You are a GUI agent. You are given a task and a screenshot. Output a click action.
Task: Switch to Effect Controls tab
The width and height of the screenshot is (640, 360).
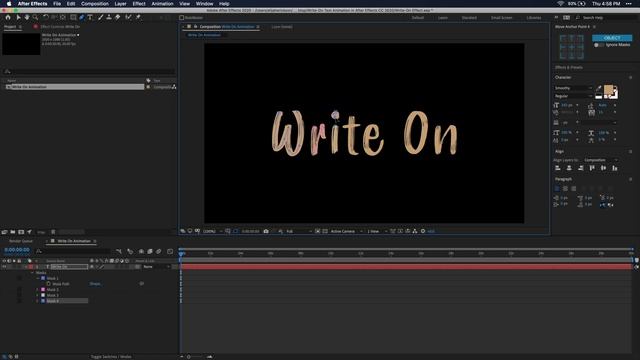pos(60,27)
